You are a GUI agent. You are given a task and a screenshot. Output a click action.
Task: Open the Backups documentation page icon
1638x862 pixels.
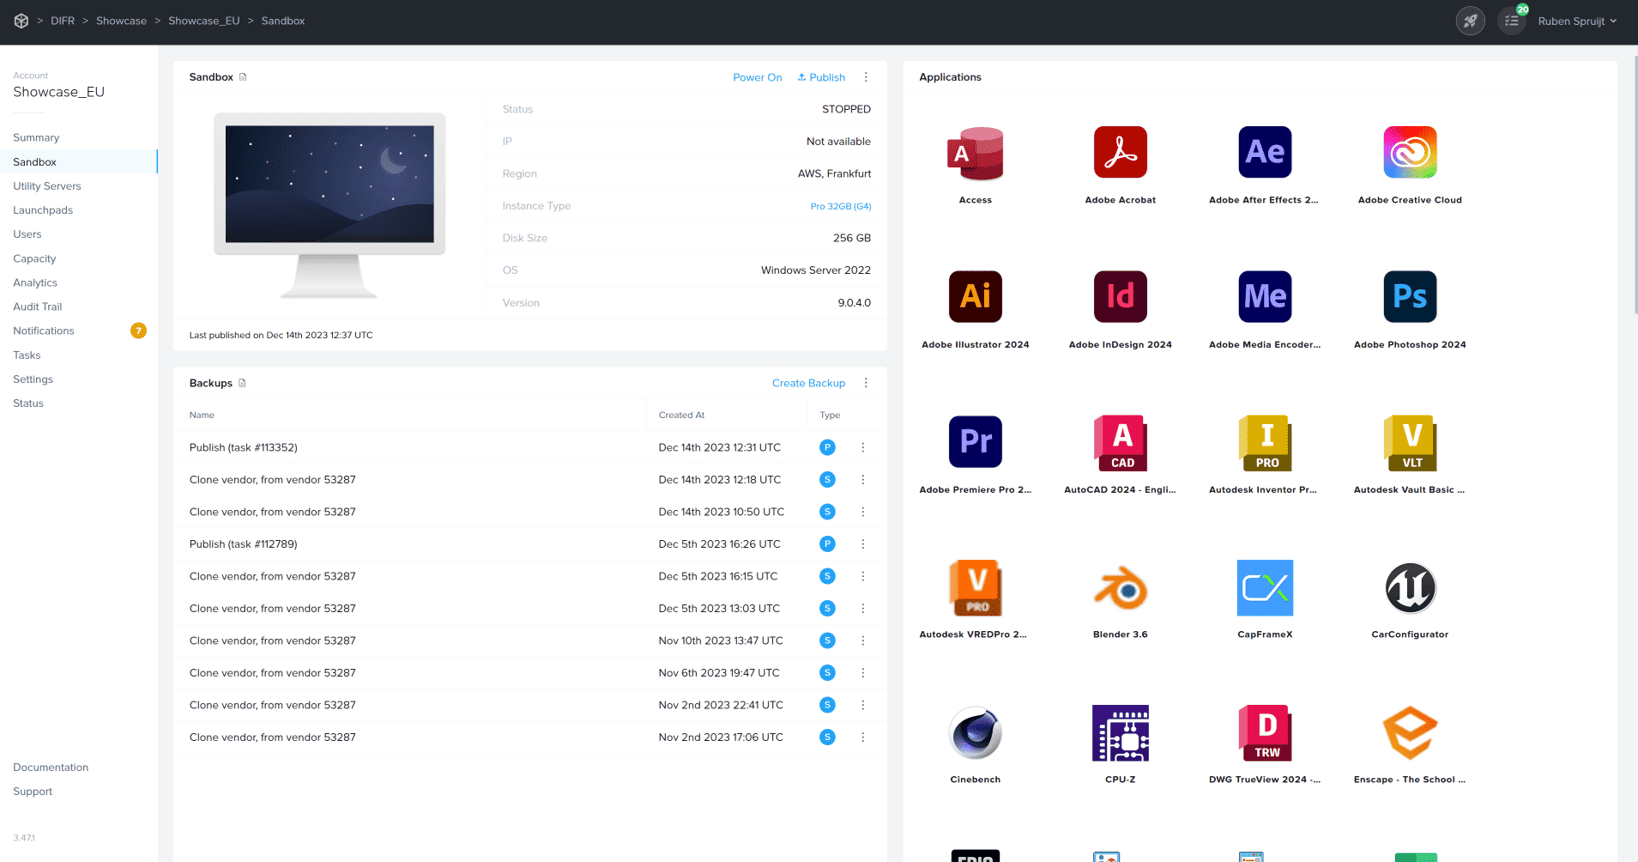(x=242, y=383)
